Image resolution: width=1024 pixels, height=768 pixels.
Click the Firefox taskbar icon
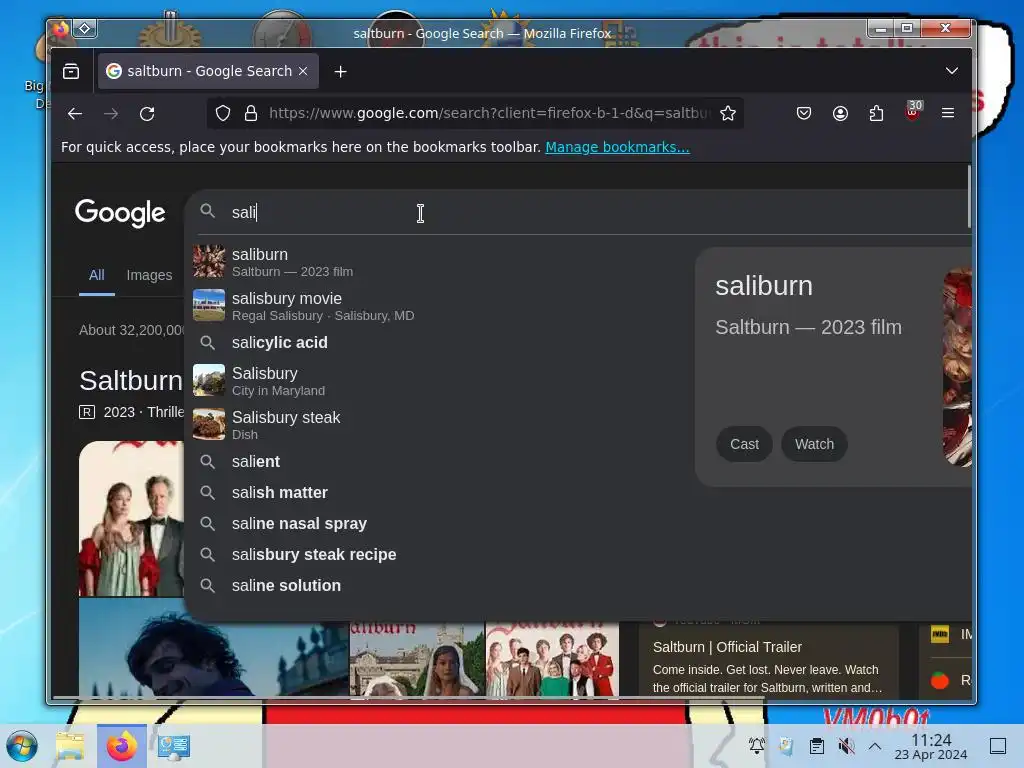click(x=121, y=746)
